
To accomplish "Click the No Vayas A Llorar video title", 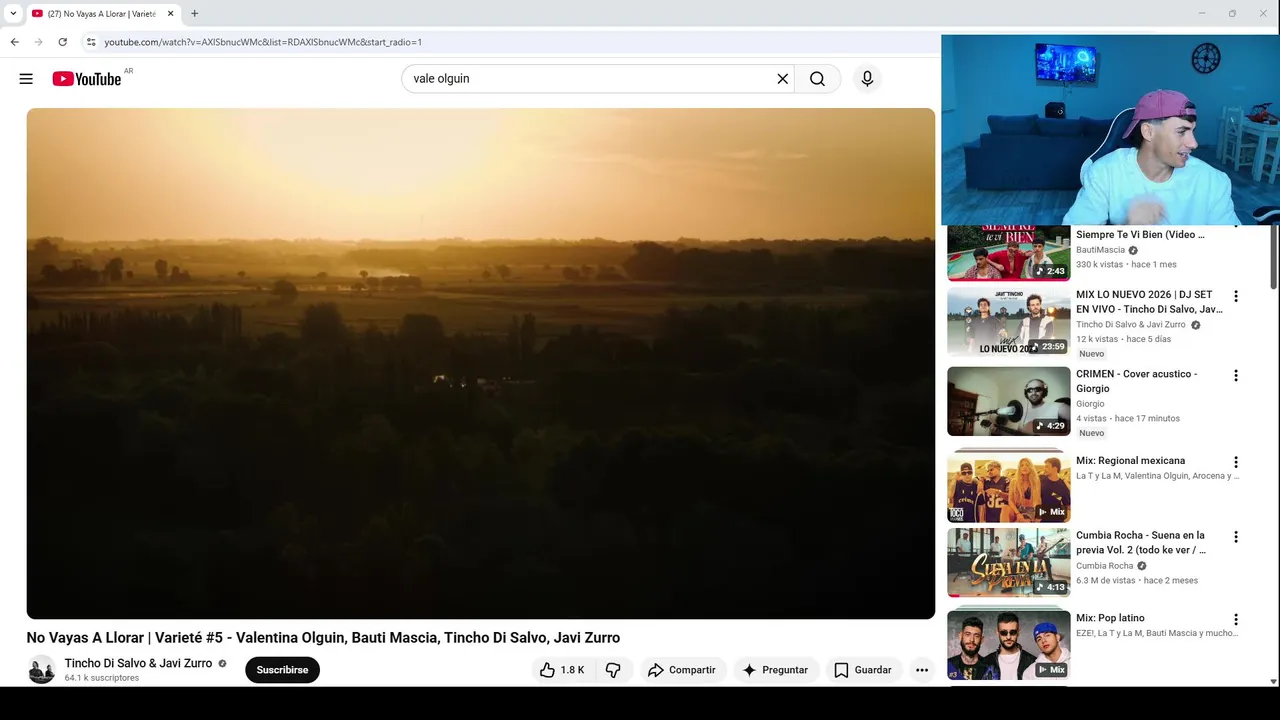I will tap(323, 638).
